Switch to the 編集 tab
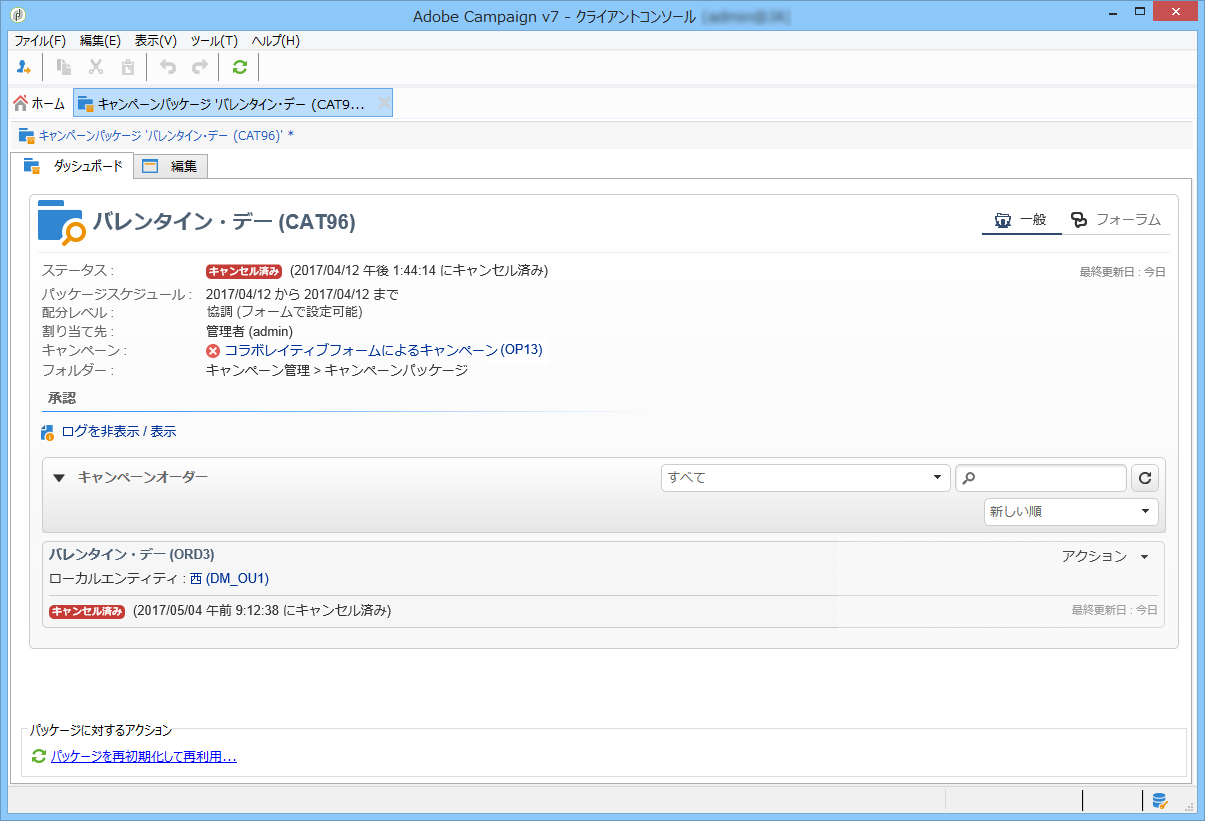 pos(171,167)
